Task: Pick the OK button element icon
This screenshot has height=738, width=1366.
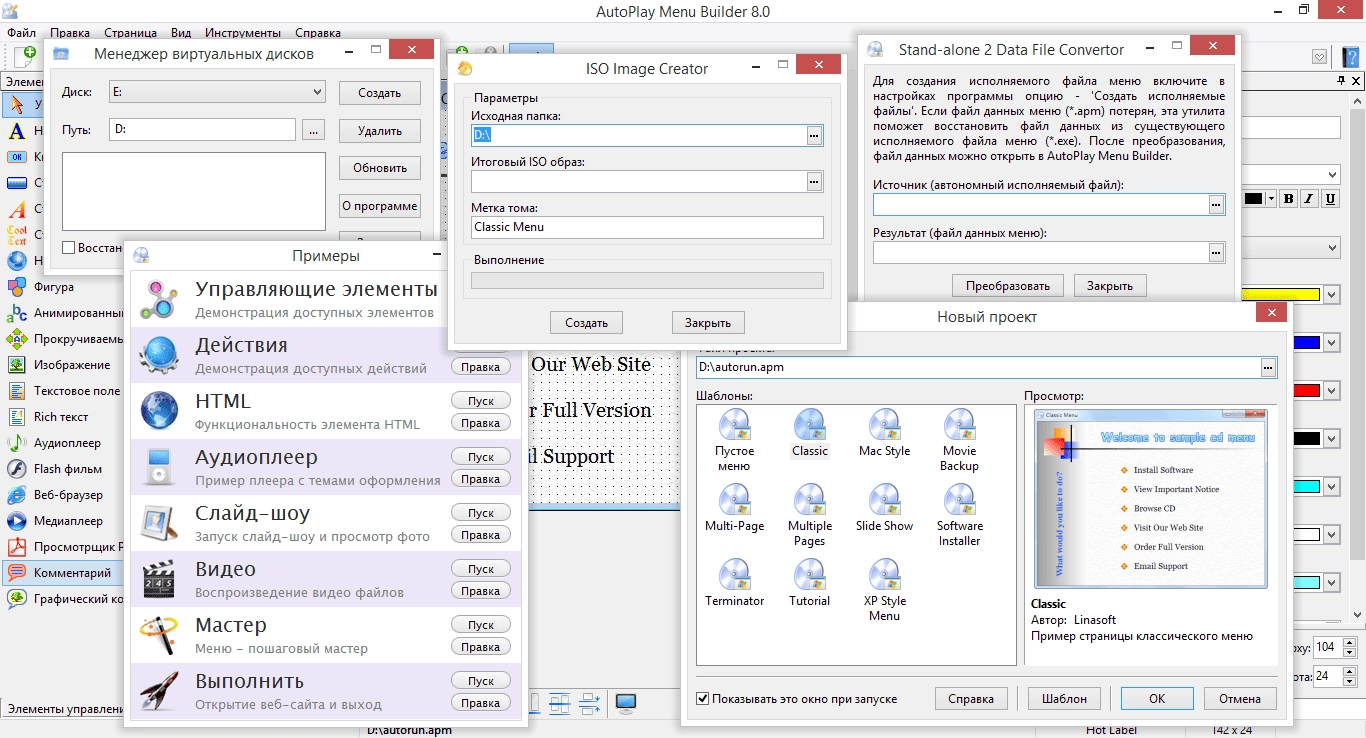Action: point(16,157)
